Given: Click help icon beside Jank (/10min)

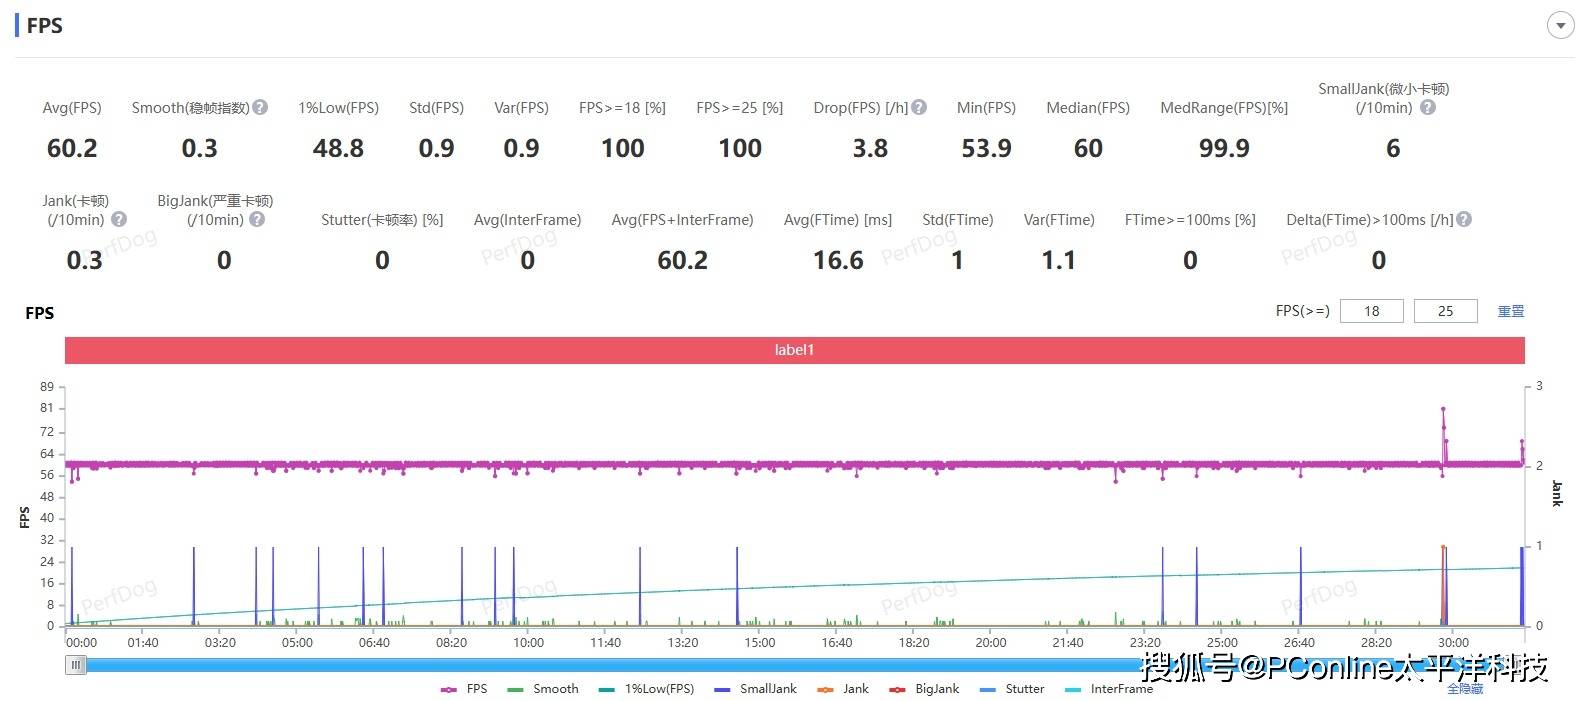Looking at the screenshot, I should (x=118, y=219).
